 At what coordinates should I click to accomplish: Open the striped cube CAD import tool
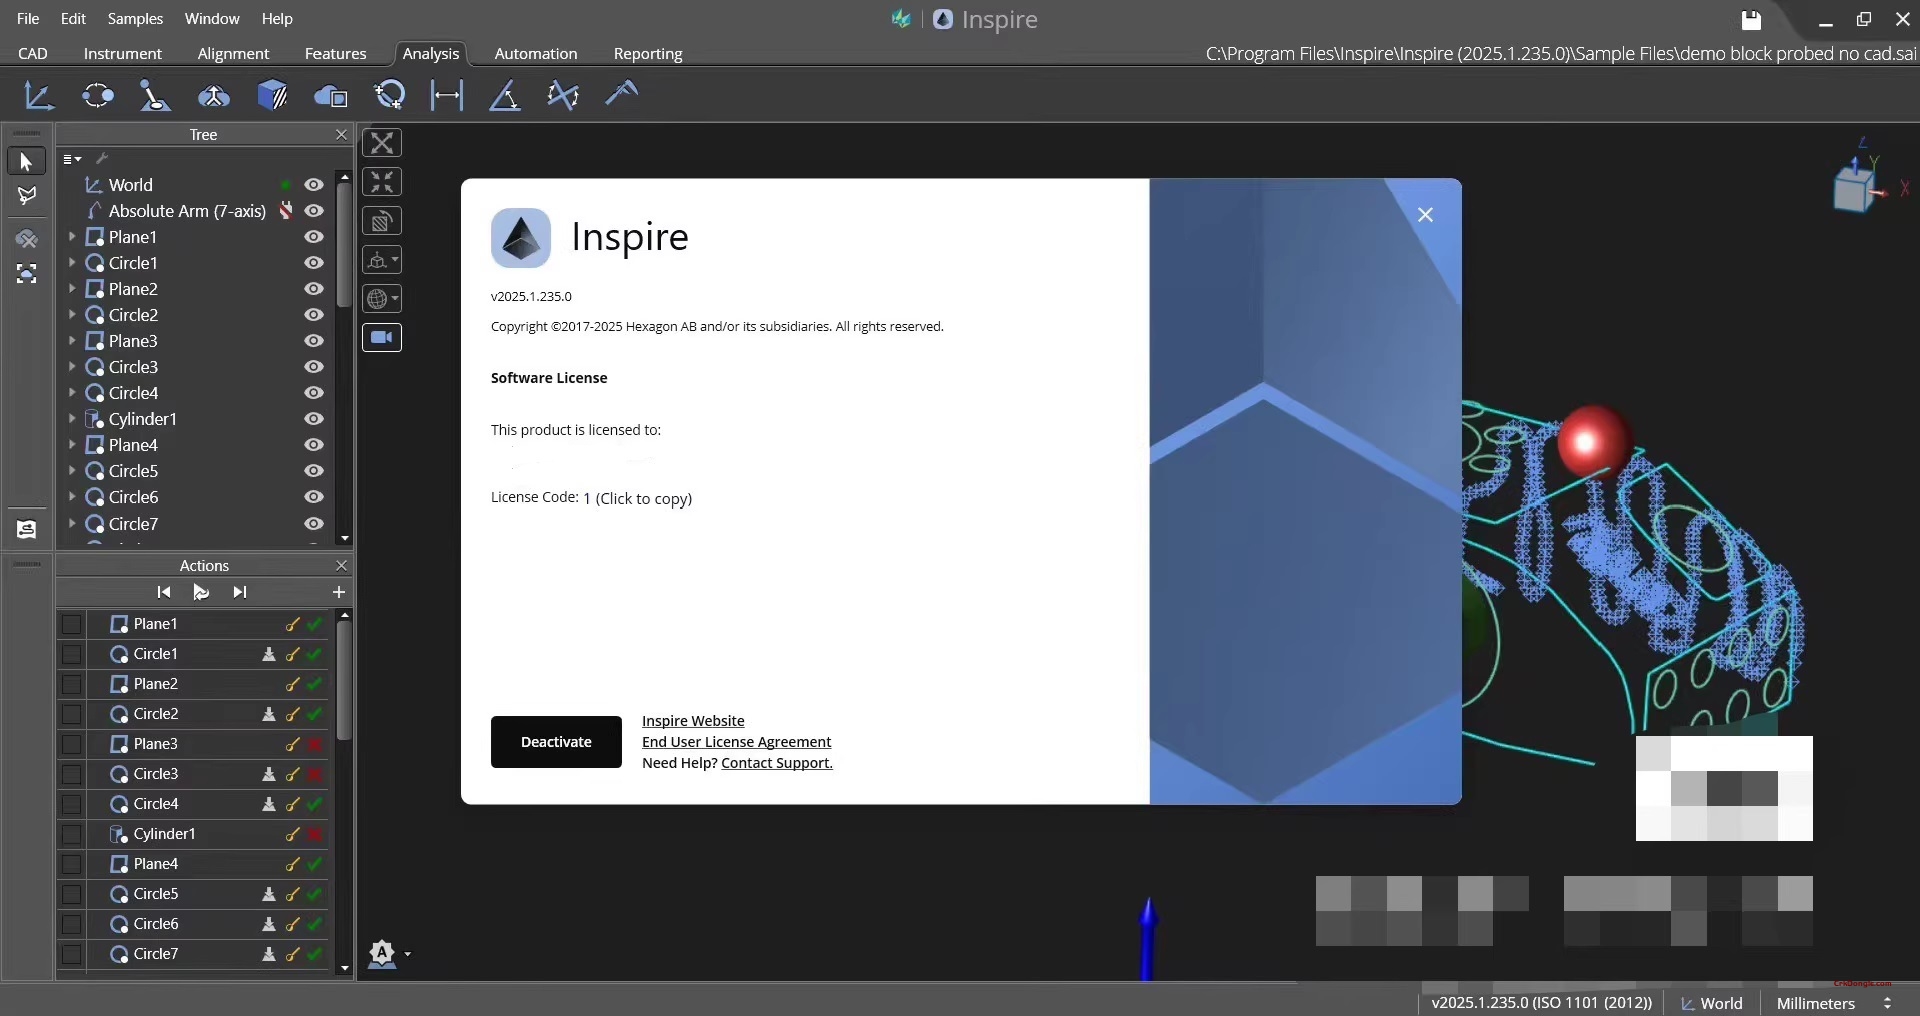(x=273, y=95)
